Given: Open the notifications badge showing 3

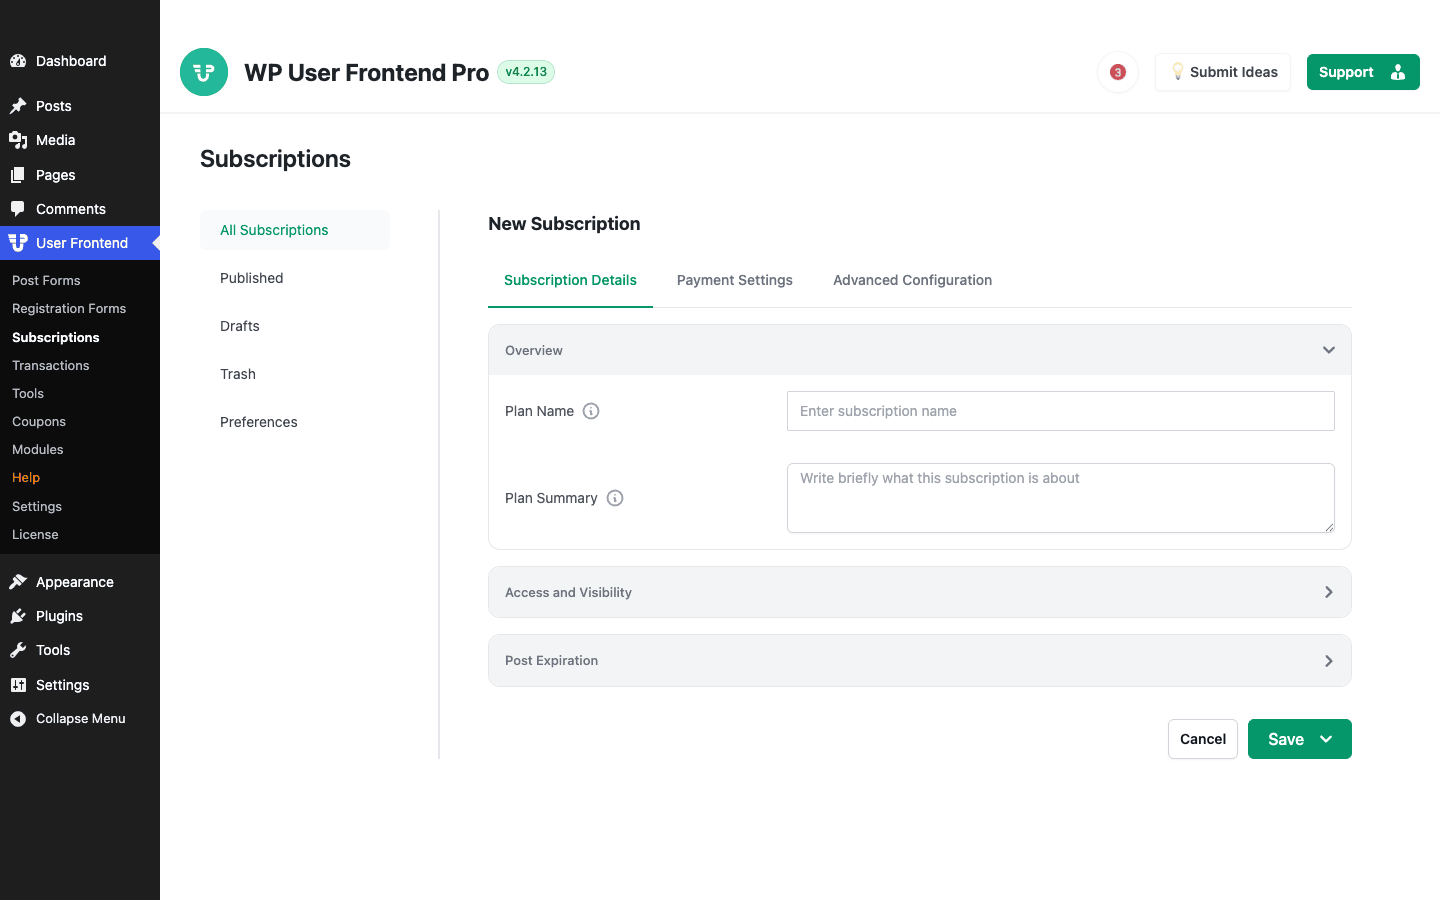Looking at the screenshot, I should click(1118, 72).
